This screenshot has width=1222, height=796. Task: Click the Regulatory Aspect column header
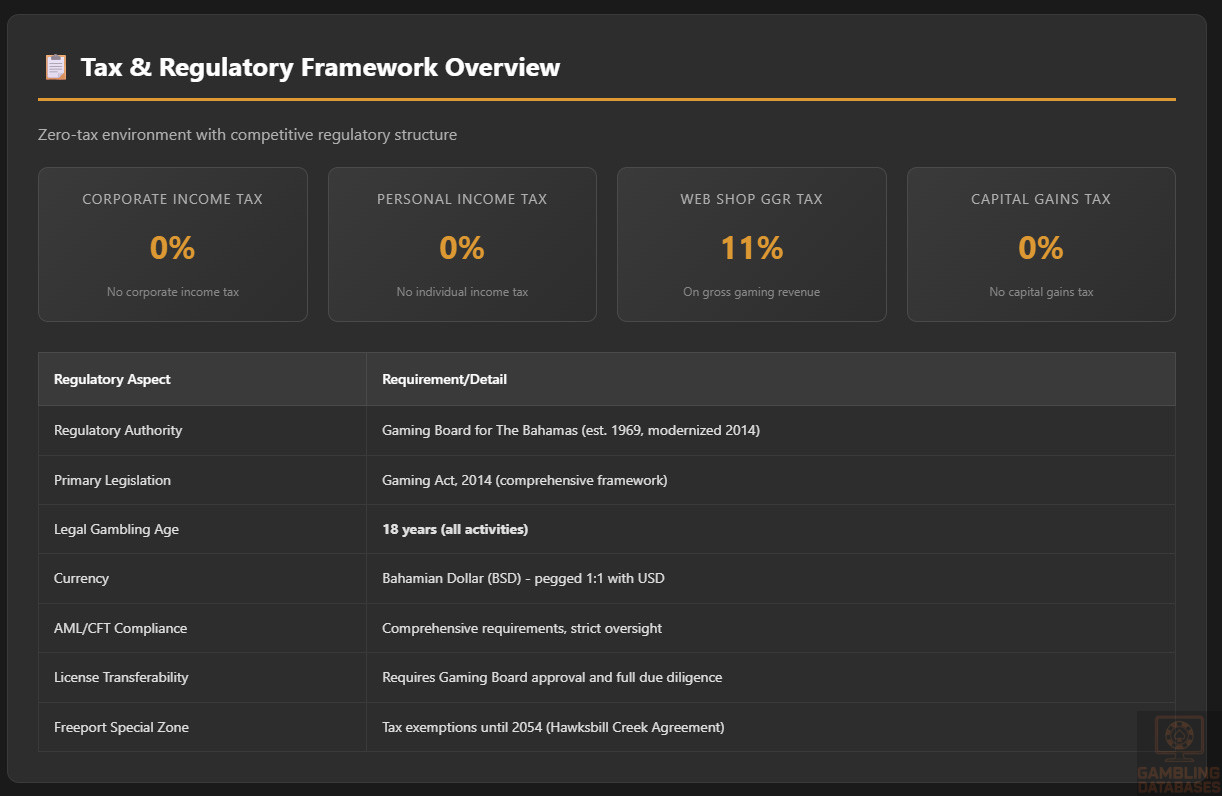pos(112,379)
